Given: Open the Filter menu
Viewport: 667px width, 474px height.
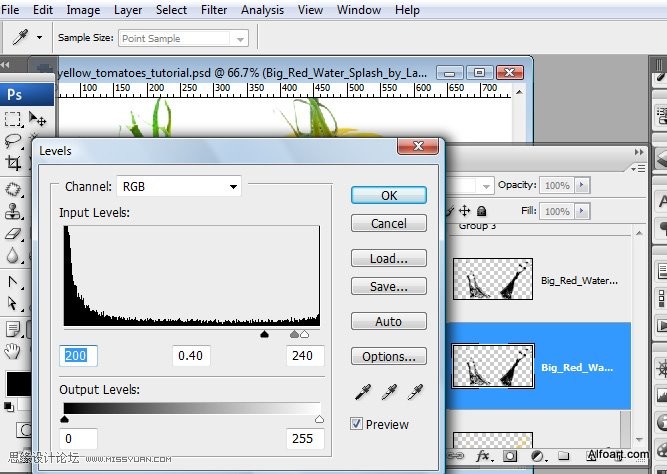Looking at the screenshot, I should click(214, 10).
